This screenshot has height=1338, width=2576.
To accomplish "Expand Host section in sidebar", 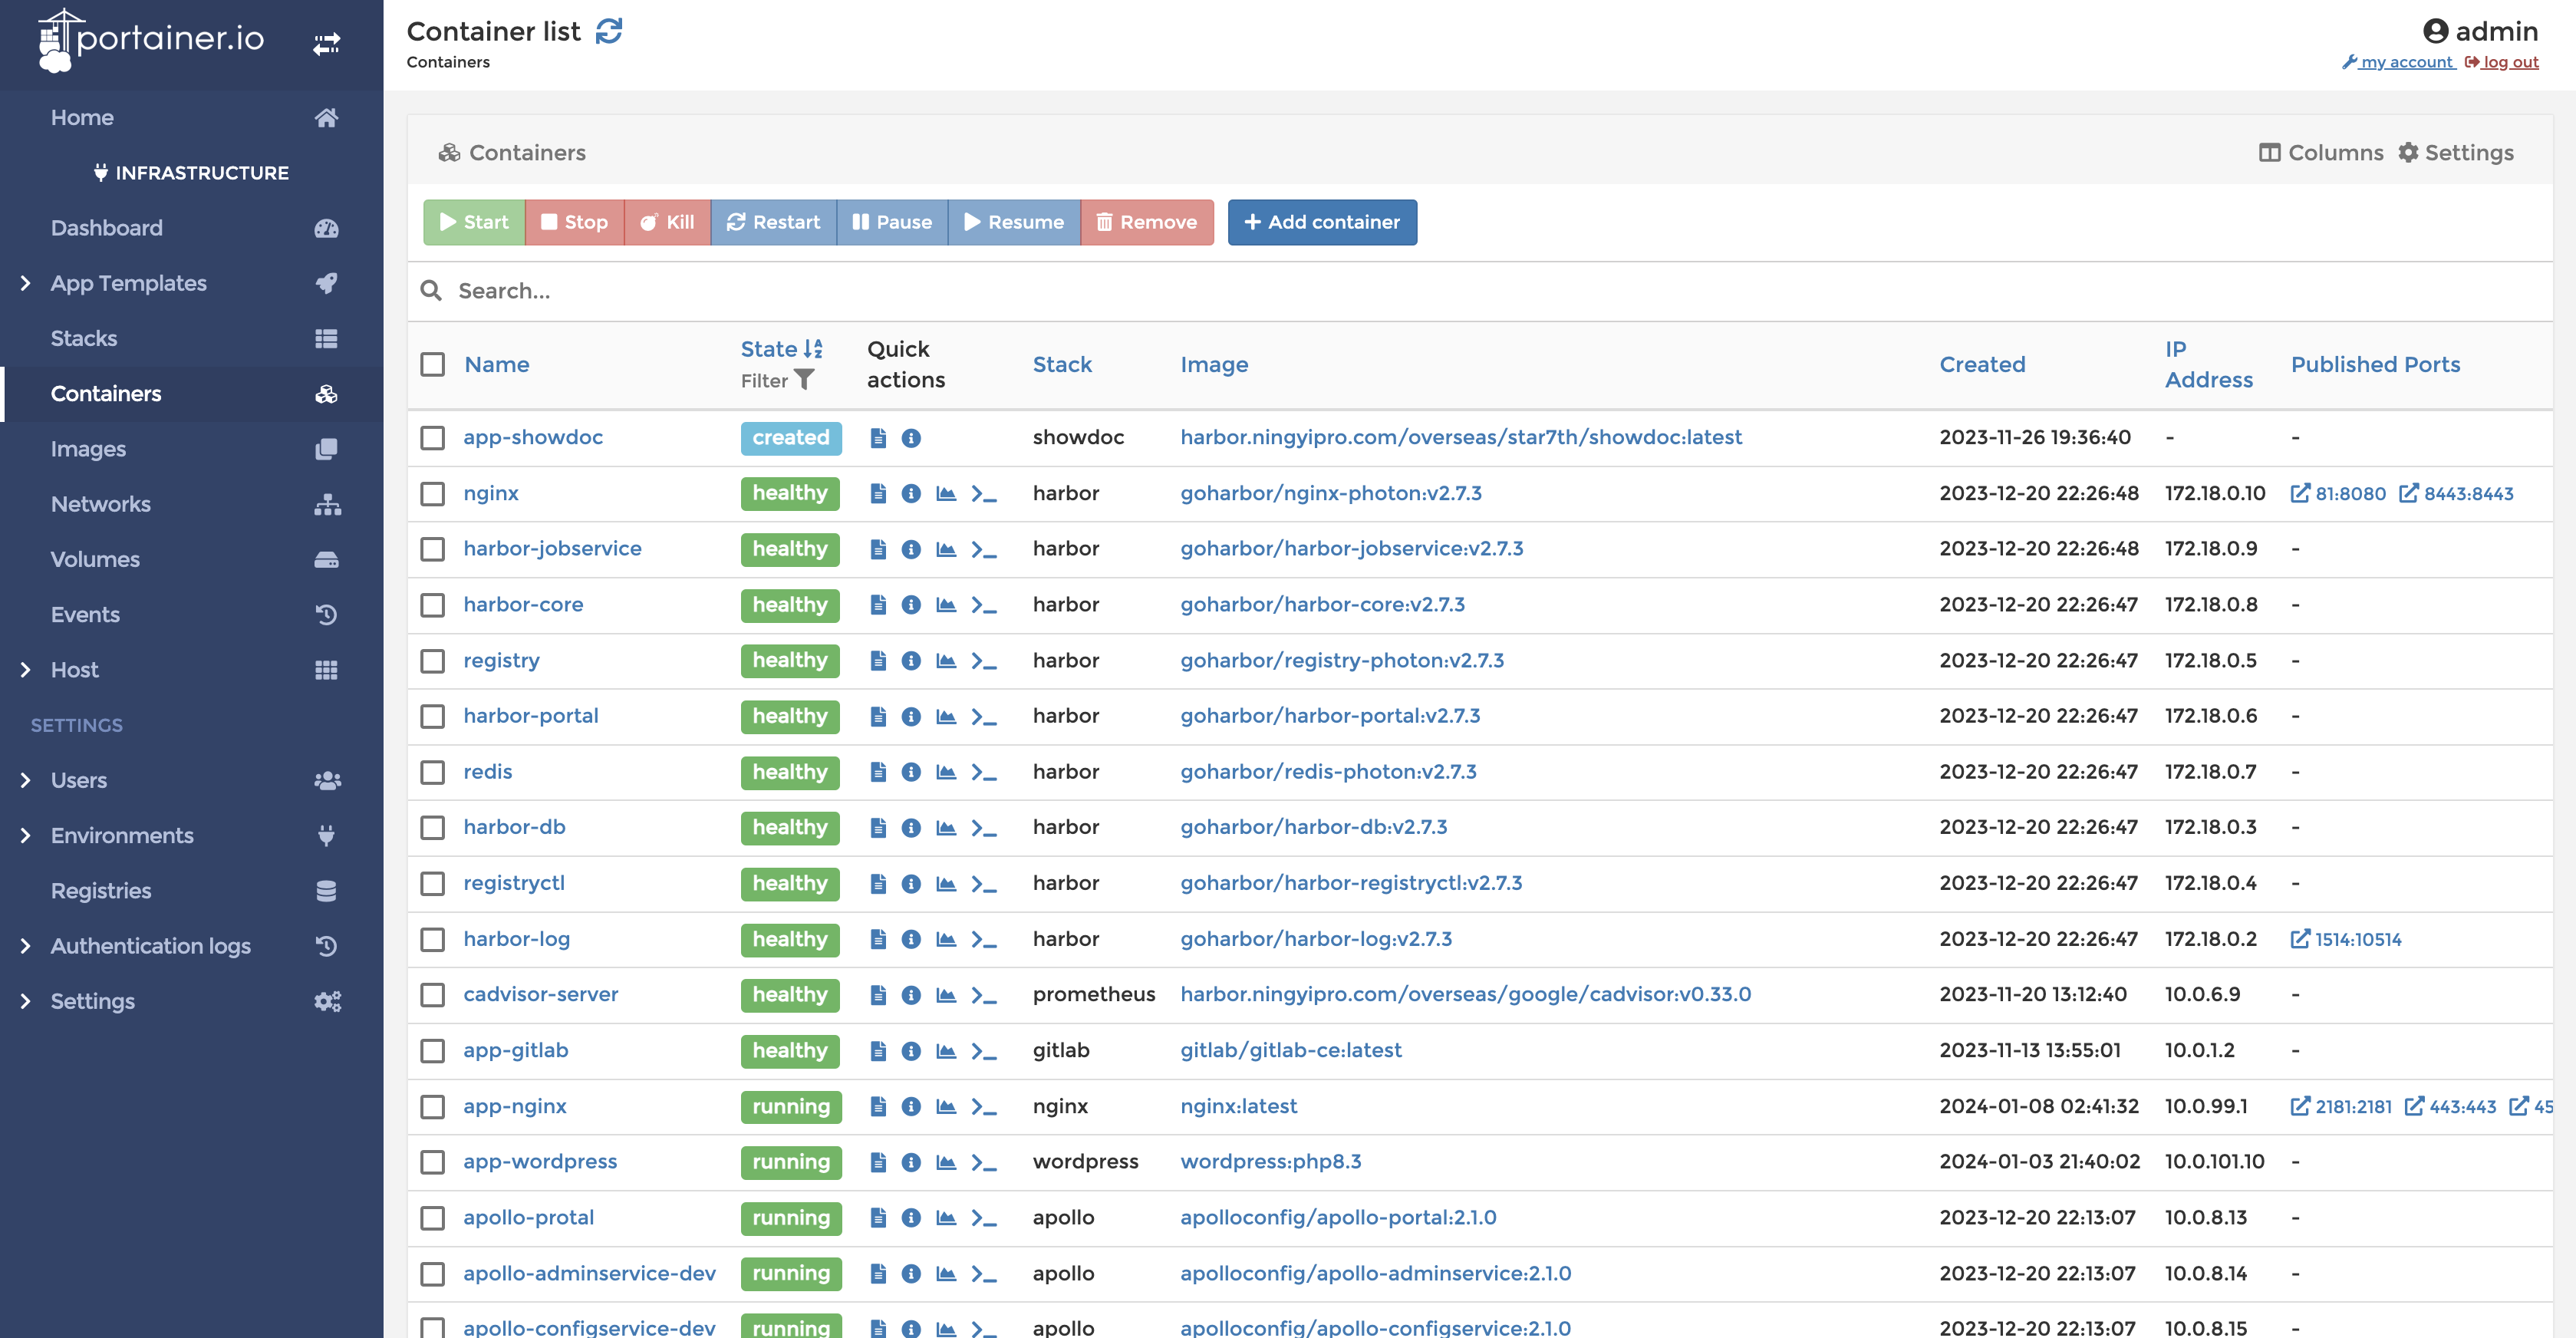I will pyautogui.click(x=25, y=670).
